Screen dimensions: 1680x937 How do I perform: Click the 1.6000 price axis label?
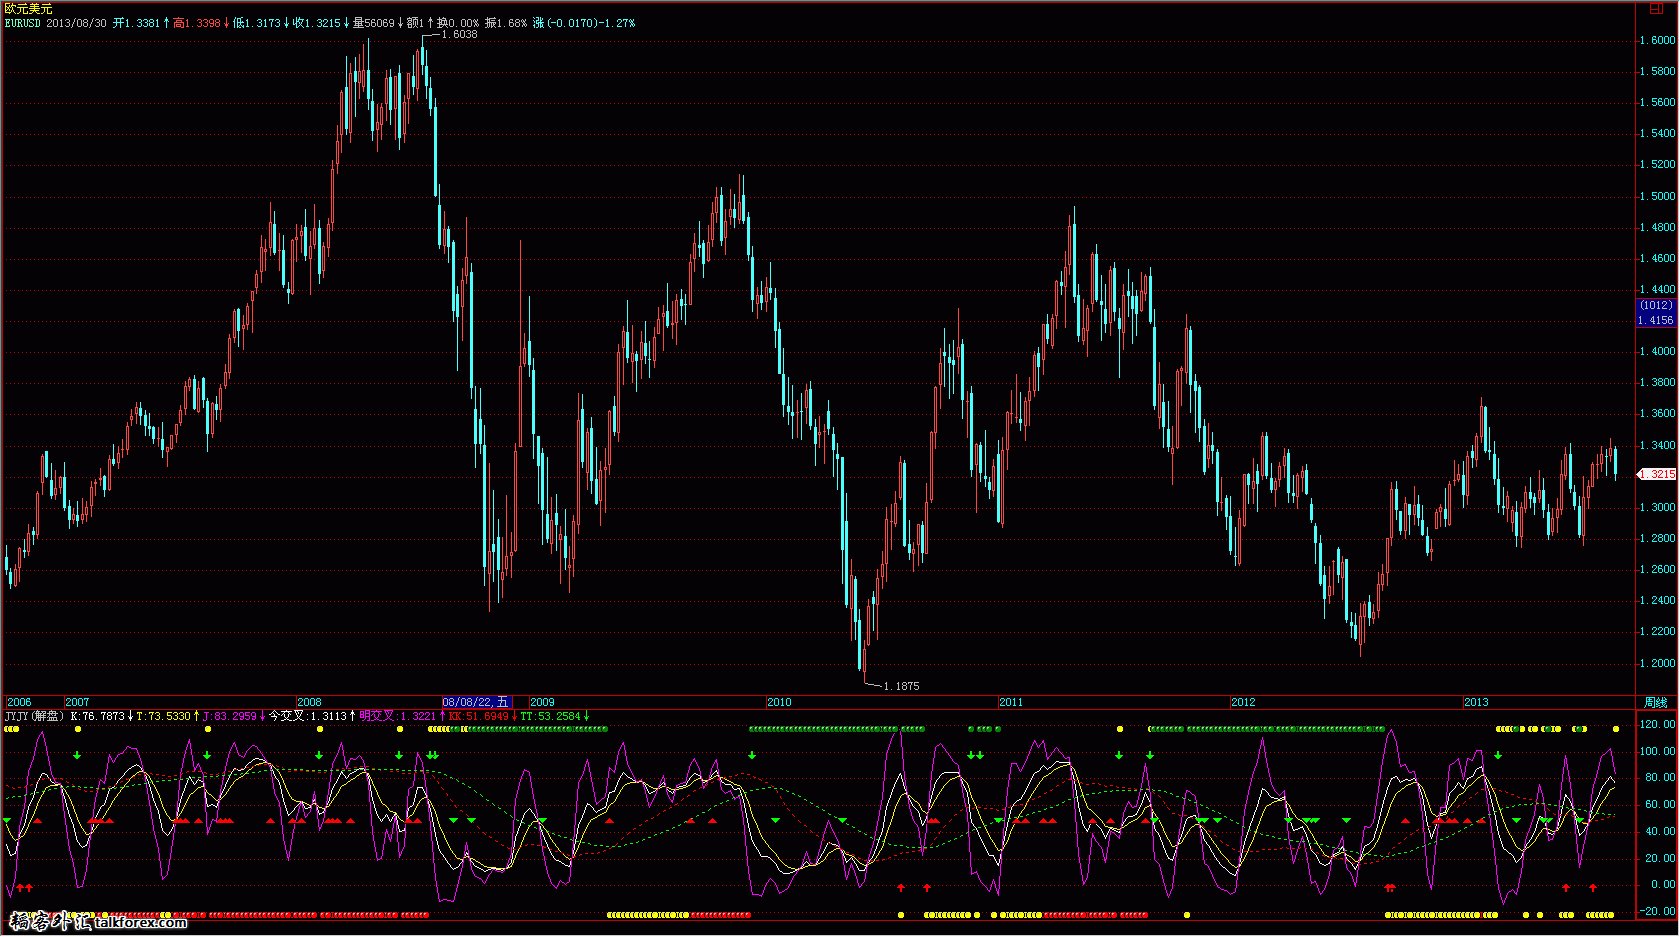(1657, 40)
